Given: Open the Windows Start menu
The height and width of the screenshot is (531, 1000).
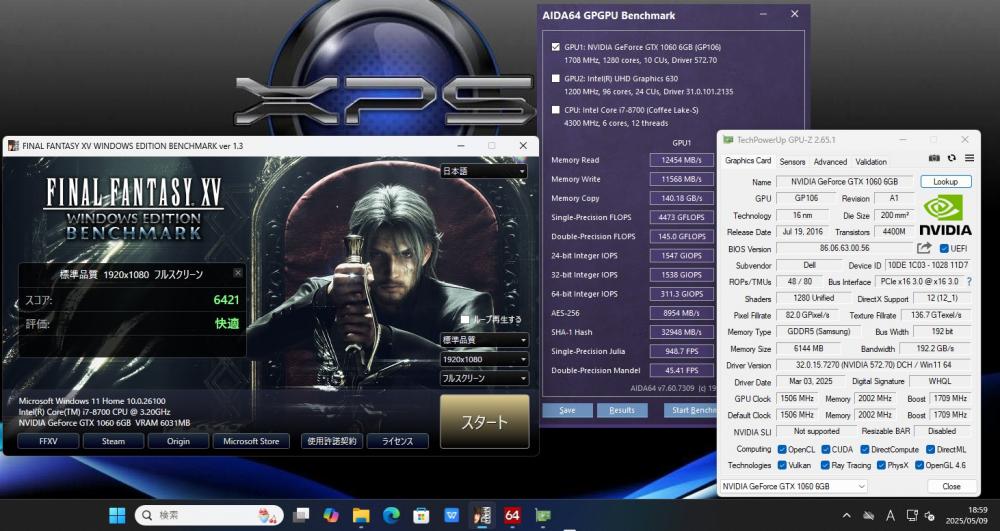Looking at the screenshot, I should click(117, 515).
